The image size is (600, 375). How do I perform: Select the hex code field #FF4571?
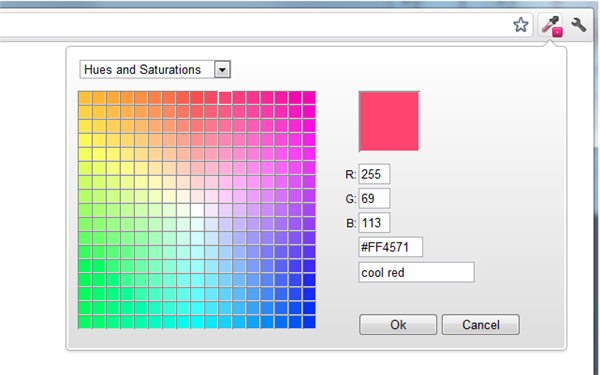coord(391,247)
